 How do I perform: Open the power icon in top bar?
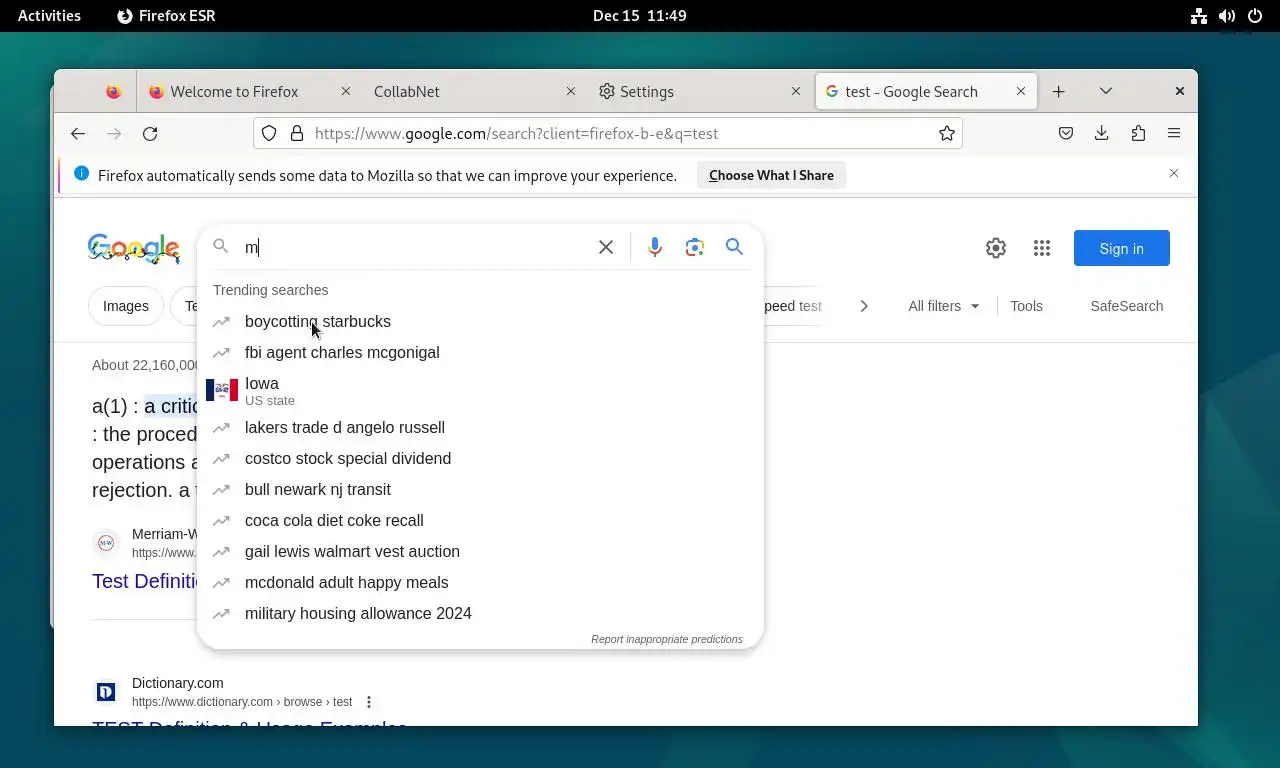(1255, 16)
